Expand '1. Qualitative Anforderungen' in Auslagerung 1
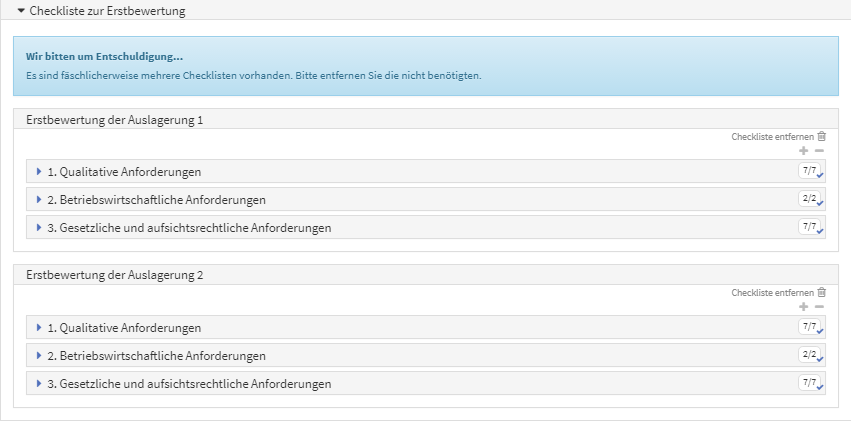 click(124, 171)
